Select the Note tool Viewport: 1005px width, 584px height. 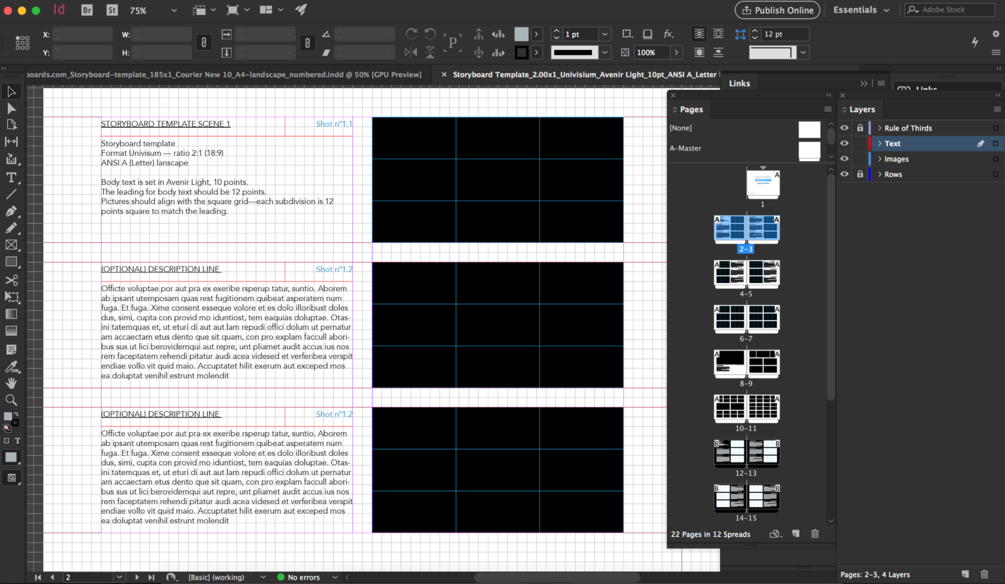click(11, 349)
